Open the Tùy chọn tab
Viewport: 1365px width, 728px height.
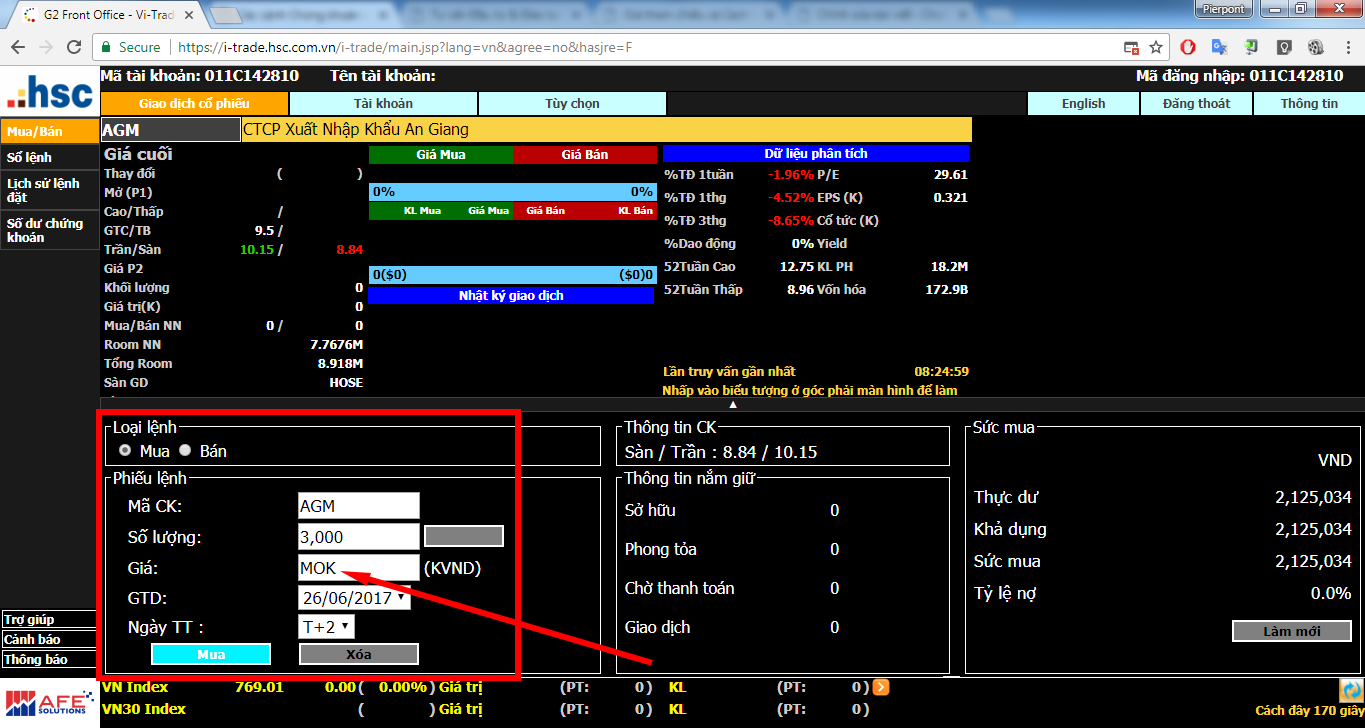point(572,103)
